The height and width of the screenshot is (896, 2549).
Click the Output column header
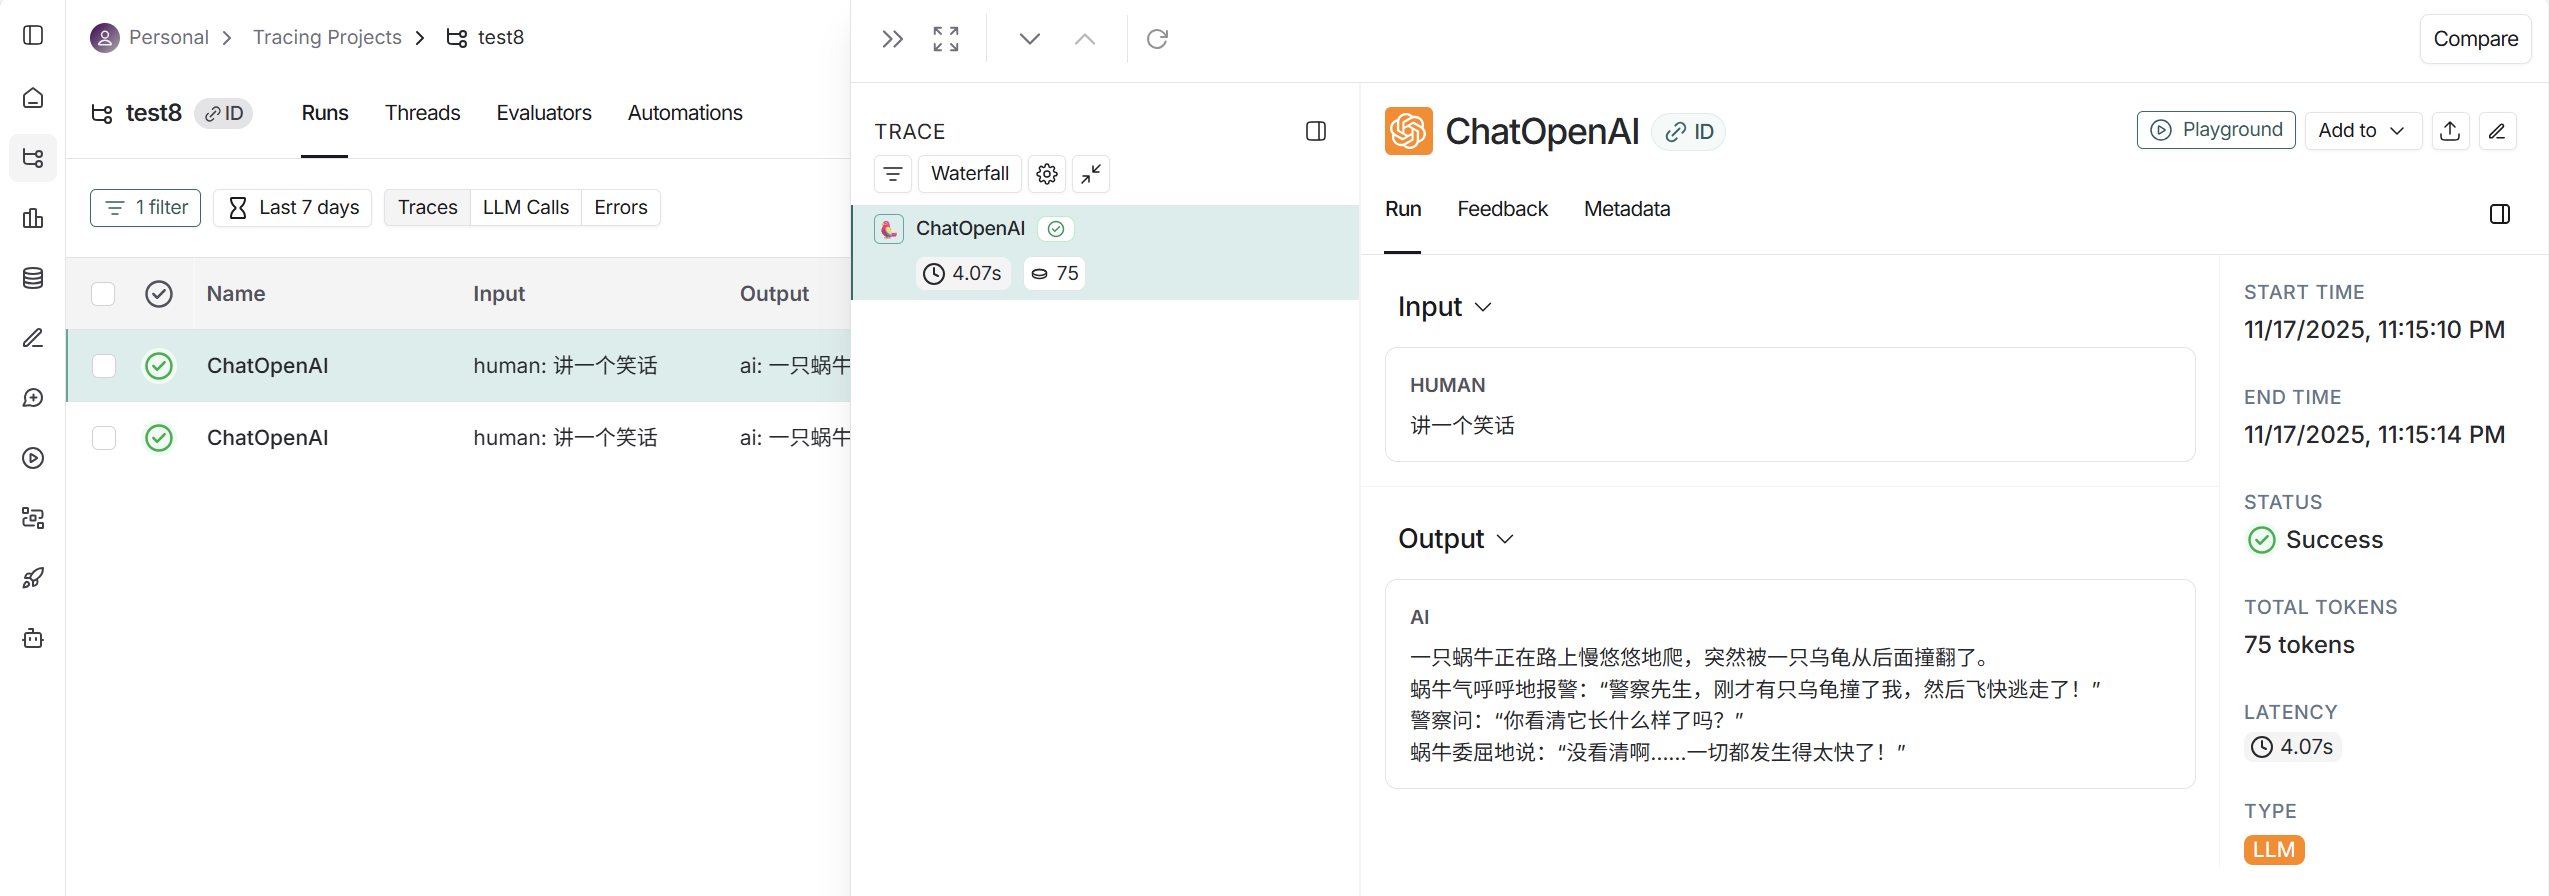click(x=774, y=294)
